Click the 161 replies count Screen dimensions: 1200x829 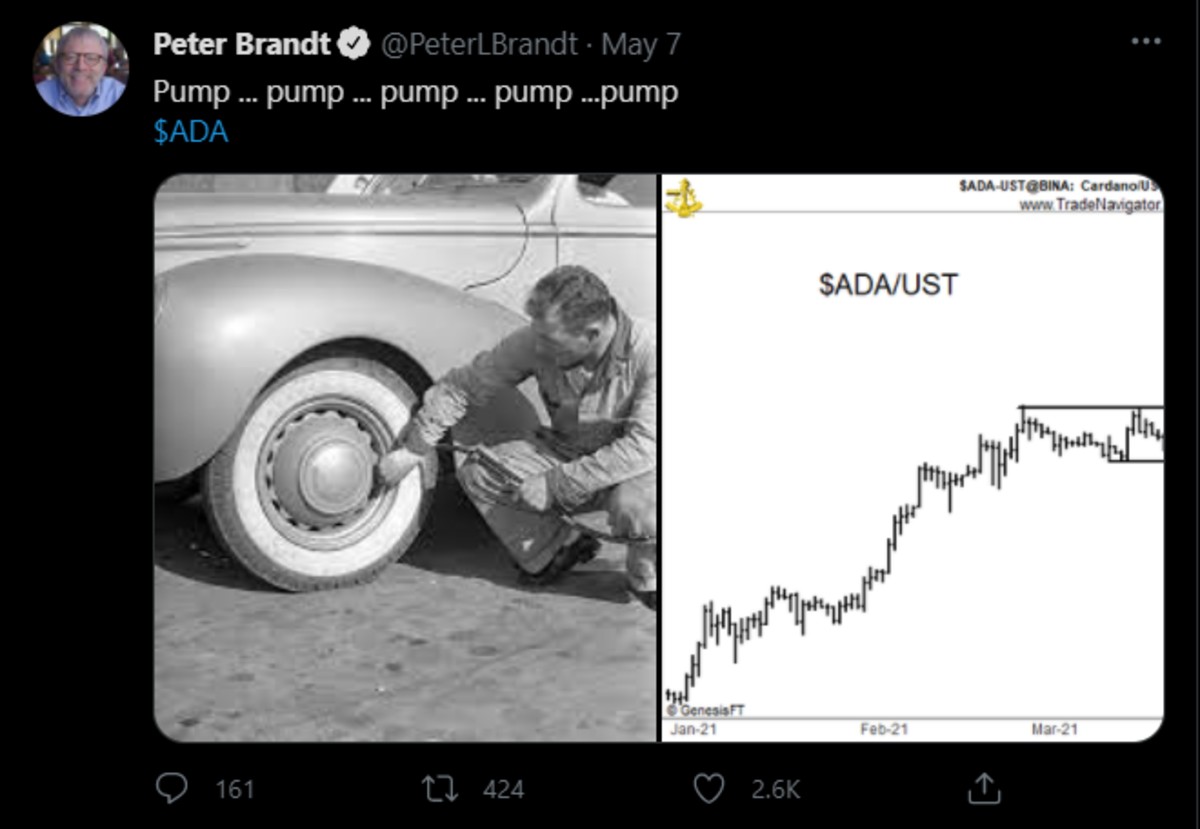(x=235, y=790)
